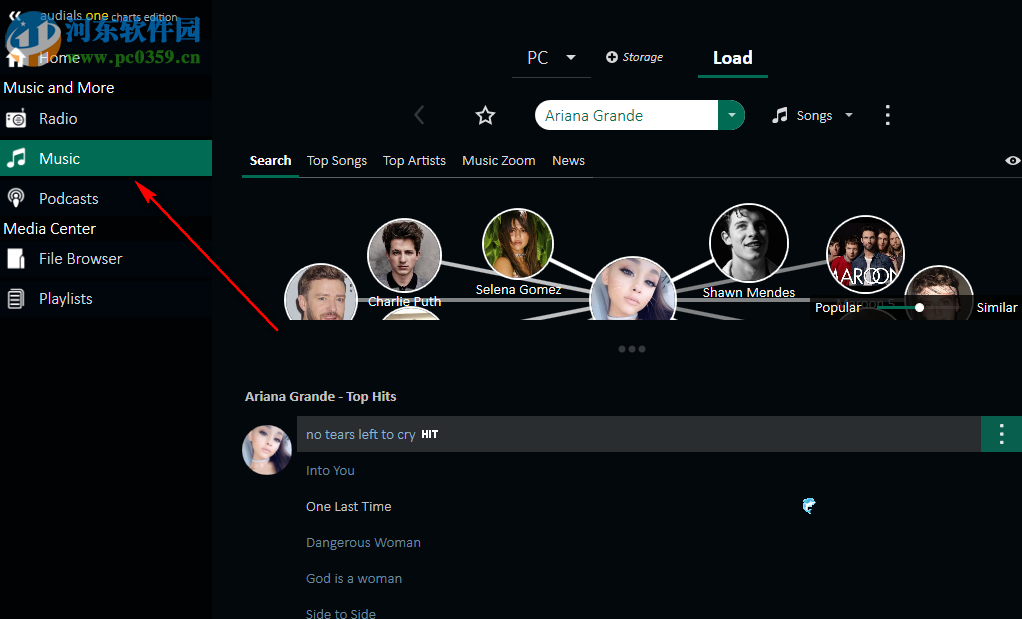Open the News tab
Screen dimensions: 1022x619
tap(568, 160)
